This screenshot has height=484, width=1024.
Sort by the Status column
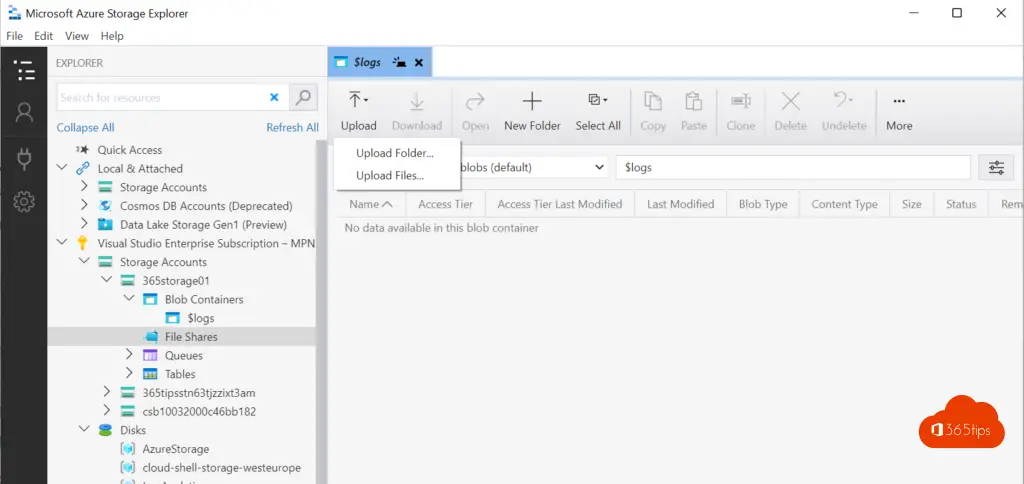click(961, 204)
